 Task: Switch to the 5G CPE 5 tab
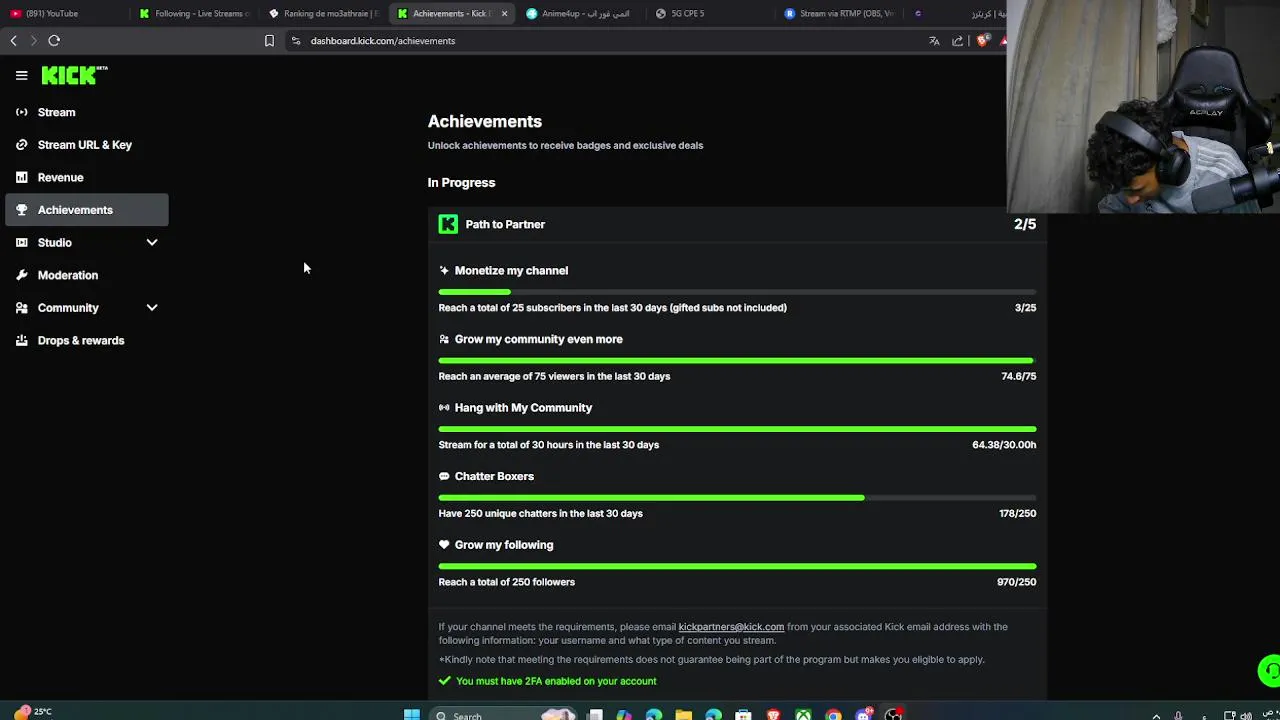pyautogui.click(x=710, y=13)
